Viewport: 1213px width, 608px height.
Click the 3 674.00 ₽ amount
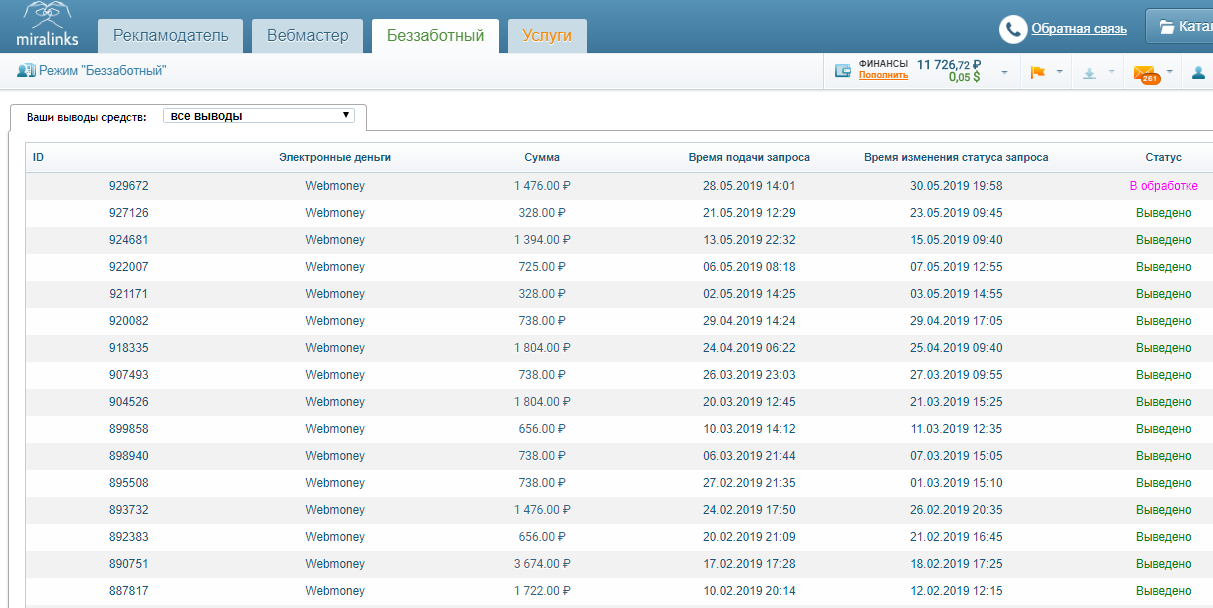(542, 564)
